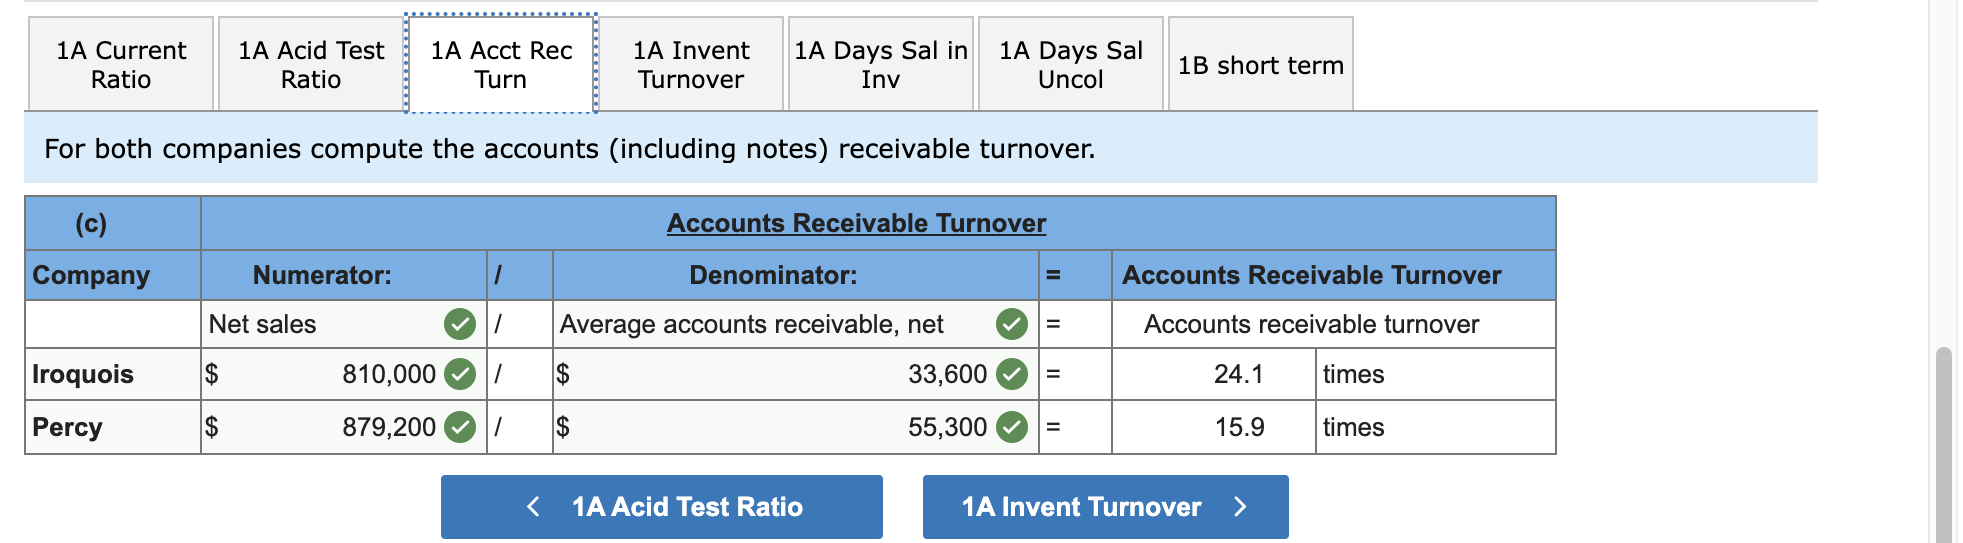Click the checkmark next to Iroquois 33,600
1963x543 pixels.
(x=1012, y=374)
